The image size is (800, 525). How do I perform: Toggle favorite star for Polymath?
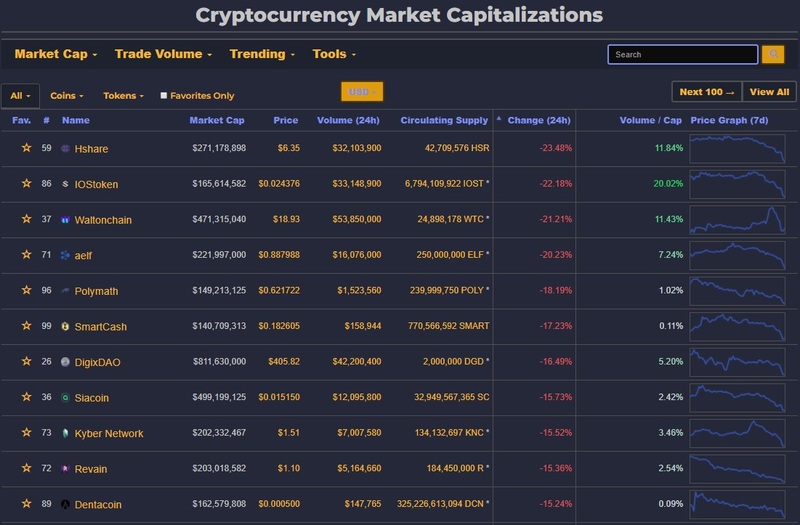[x=26, y=290]
